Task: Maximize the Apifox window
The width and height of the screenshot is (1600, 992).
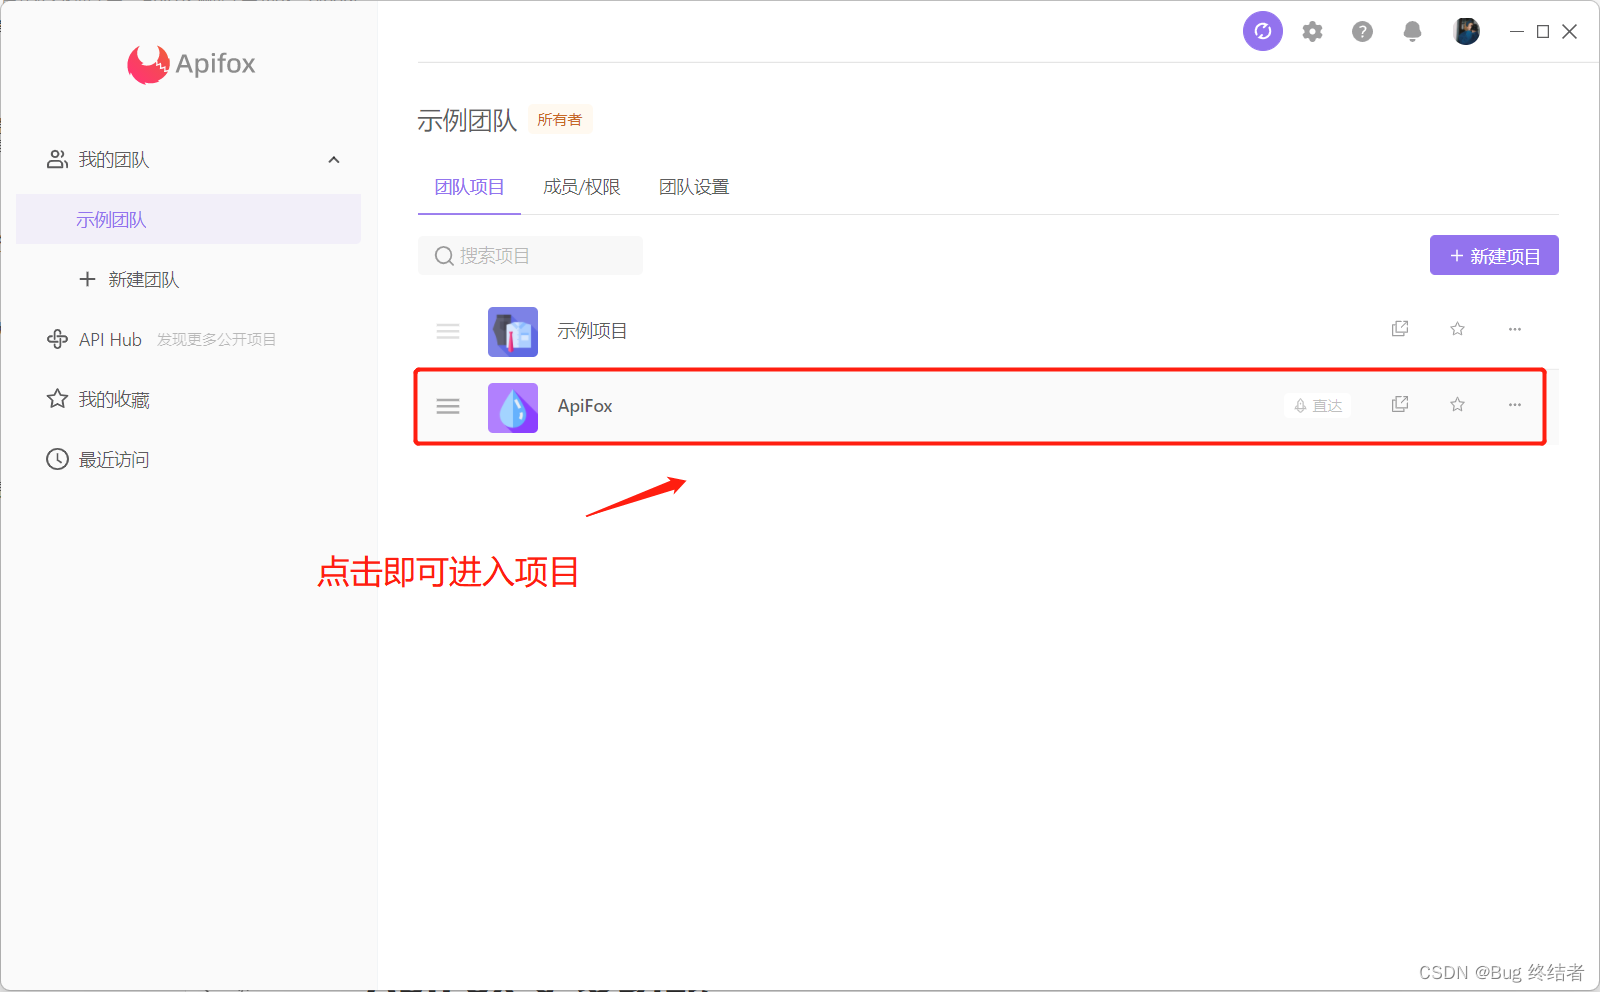Action: tap(1543, 32)
